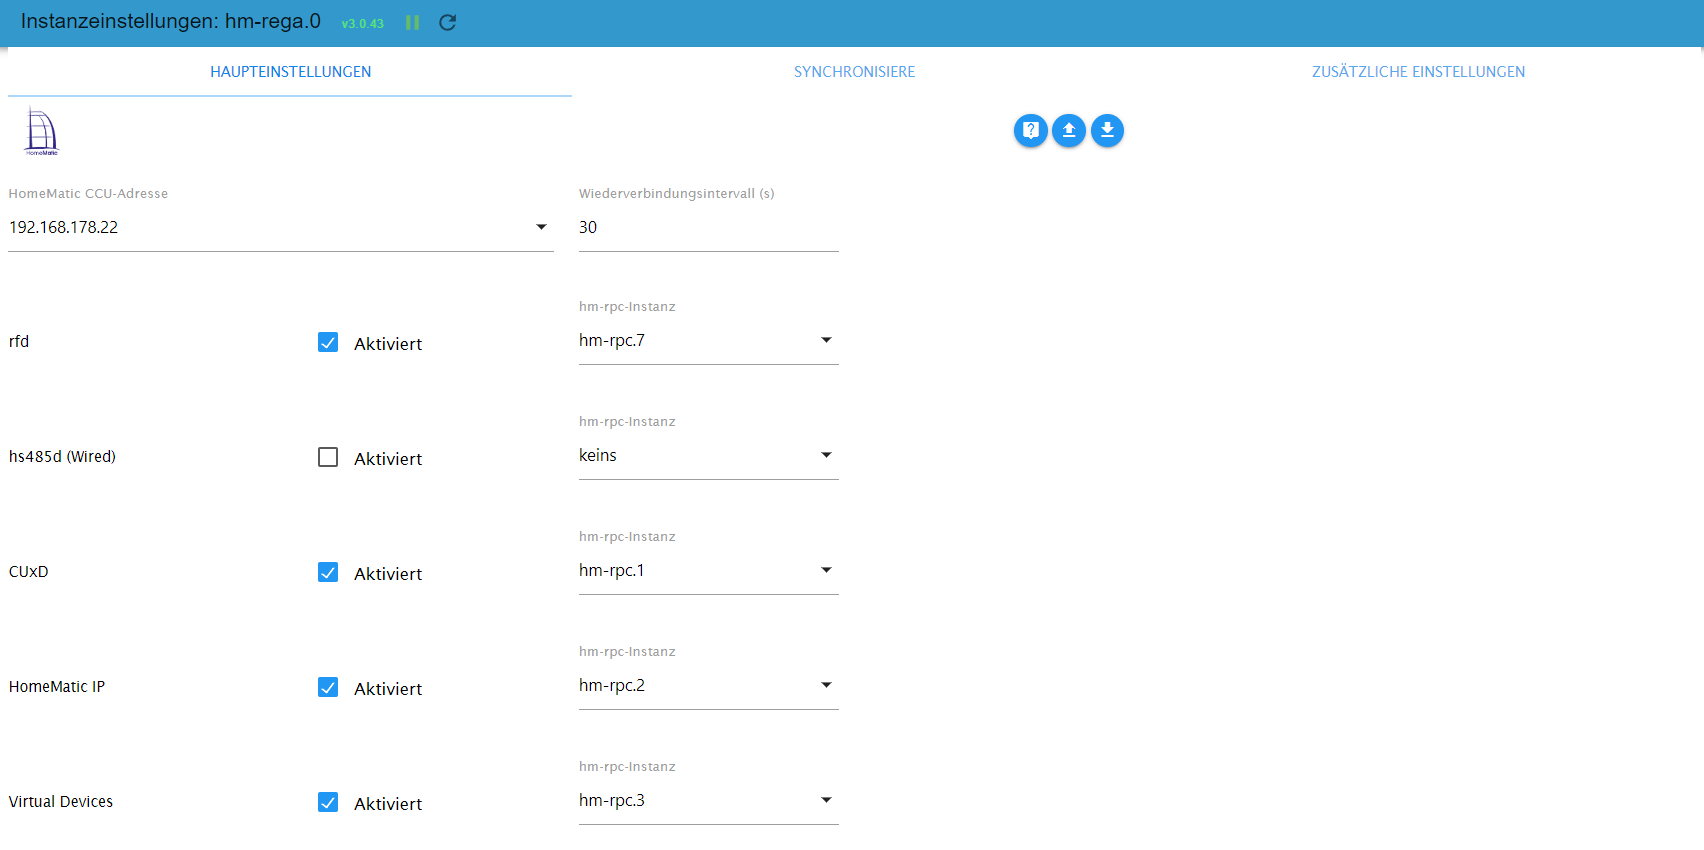Image resolution: width=1704 pixels, height=850 pixels.
Task: Click the upload configuration round button
Action: coord(1069,130)
